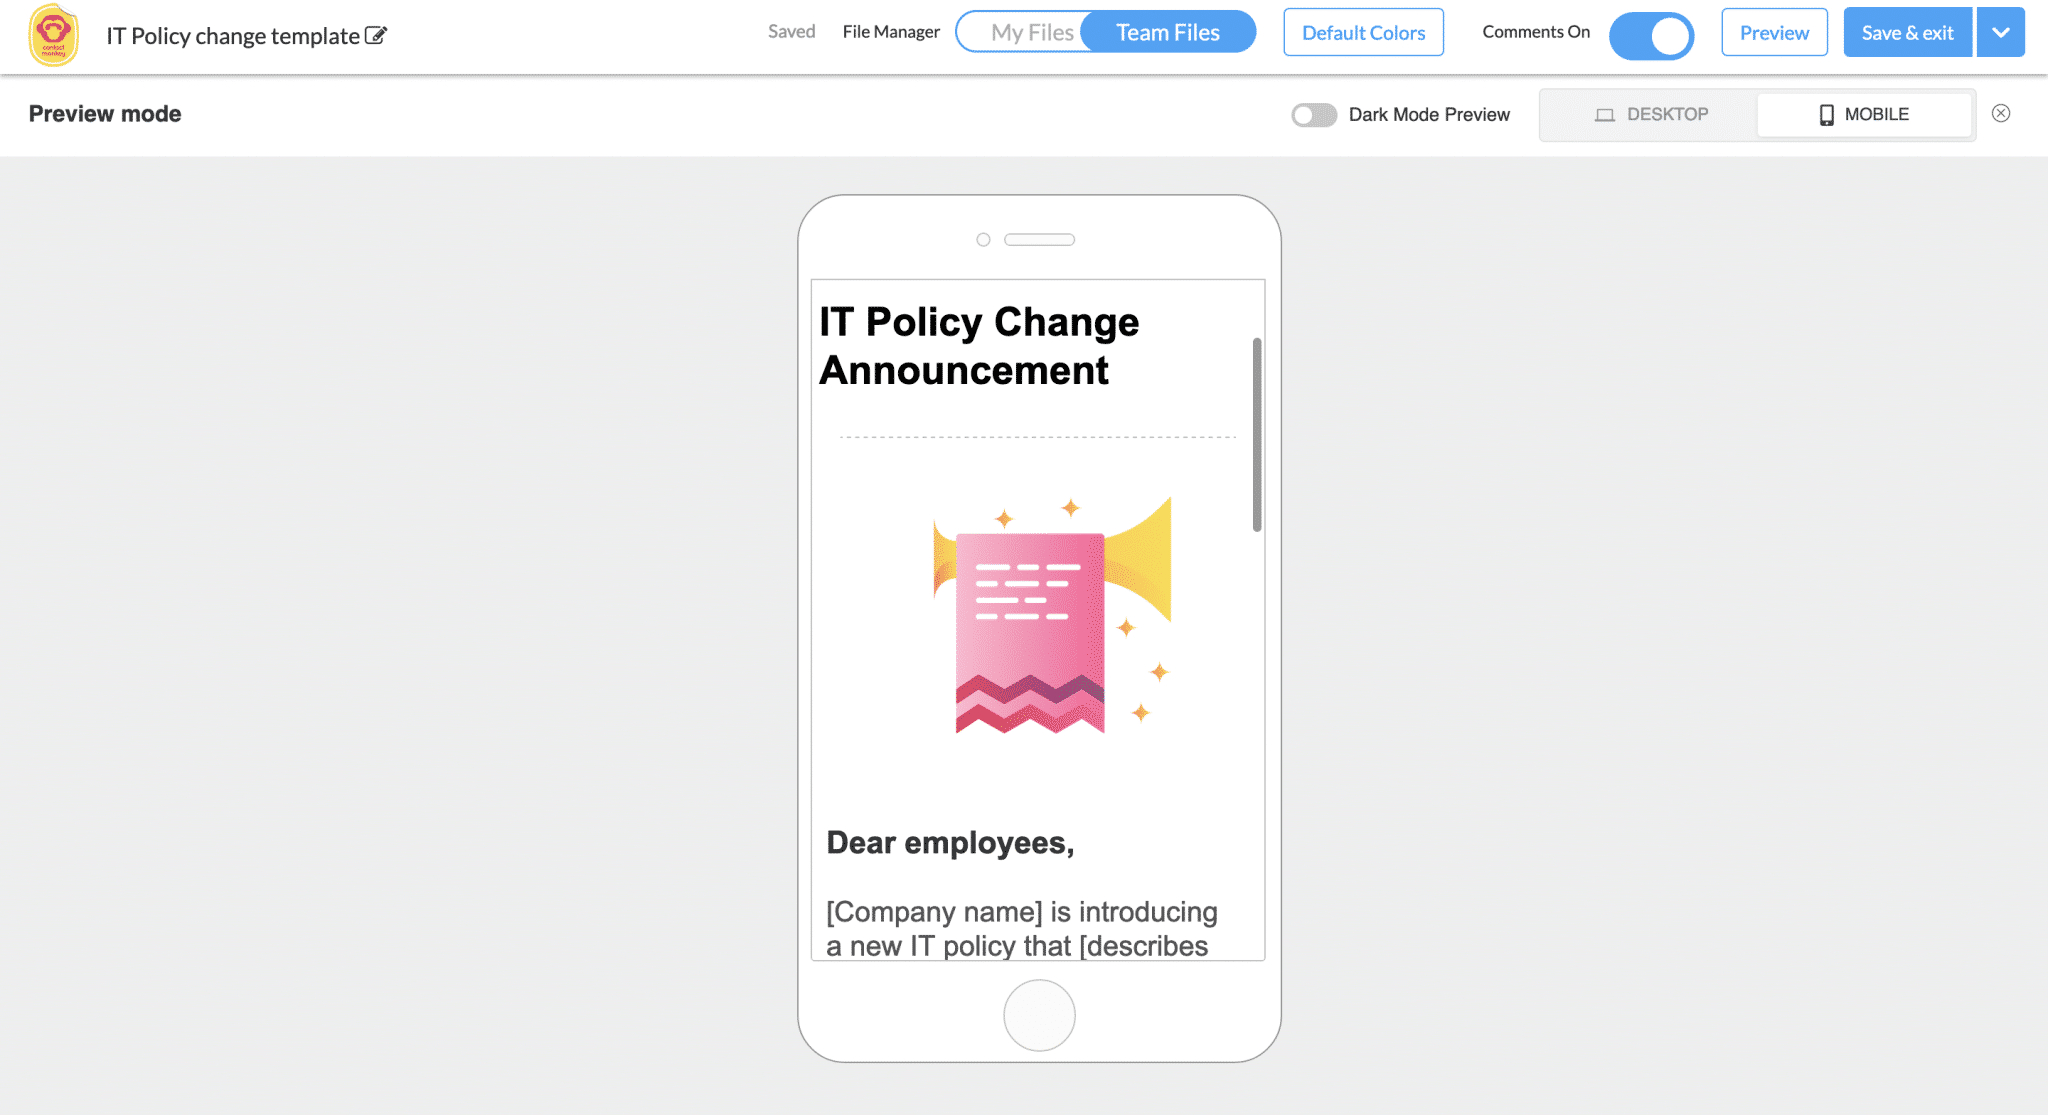Switch to Team Files tab
This screenshot has height=1115, width=2048.
click(x=1167, y=34)
